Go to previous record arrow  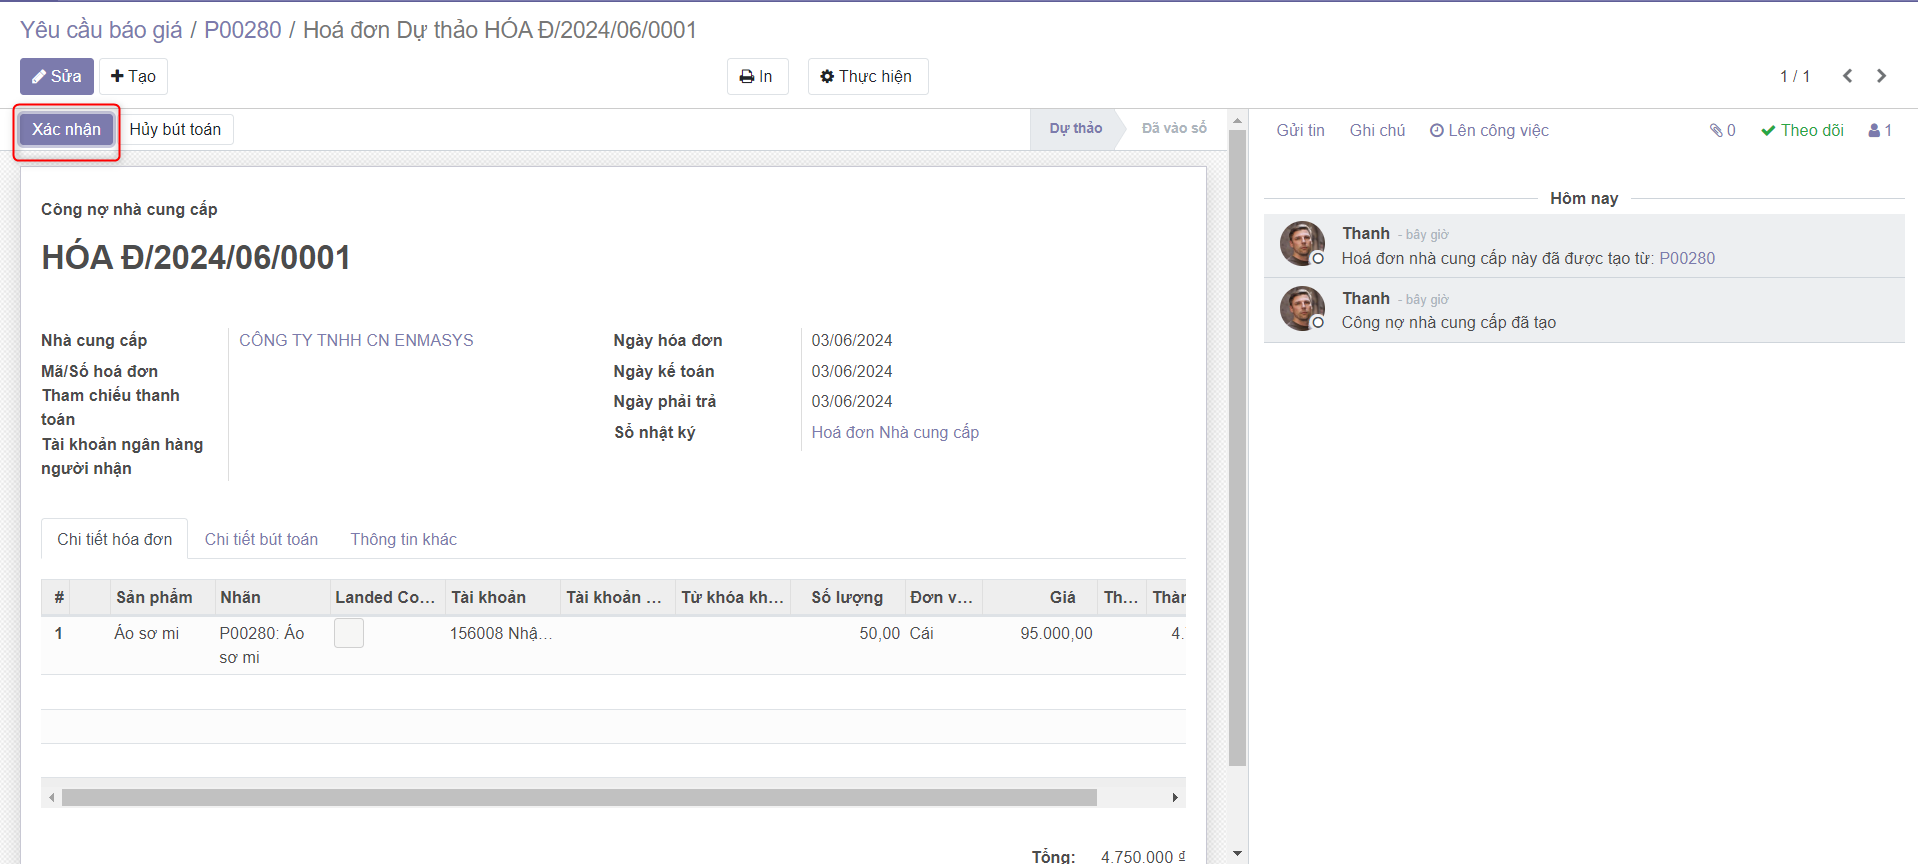point(1847,76)
